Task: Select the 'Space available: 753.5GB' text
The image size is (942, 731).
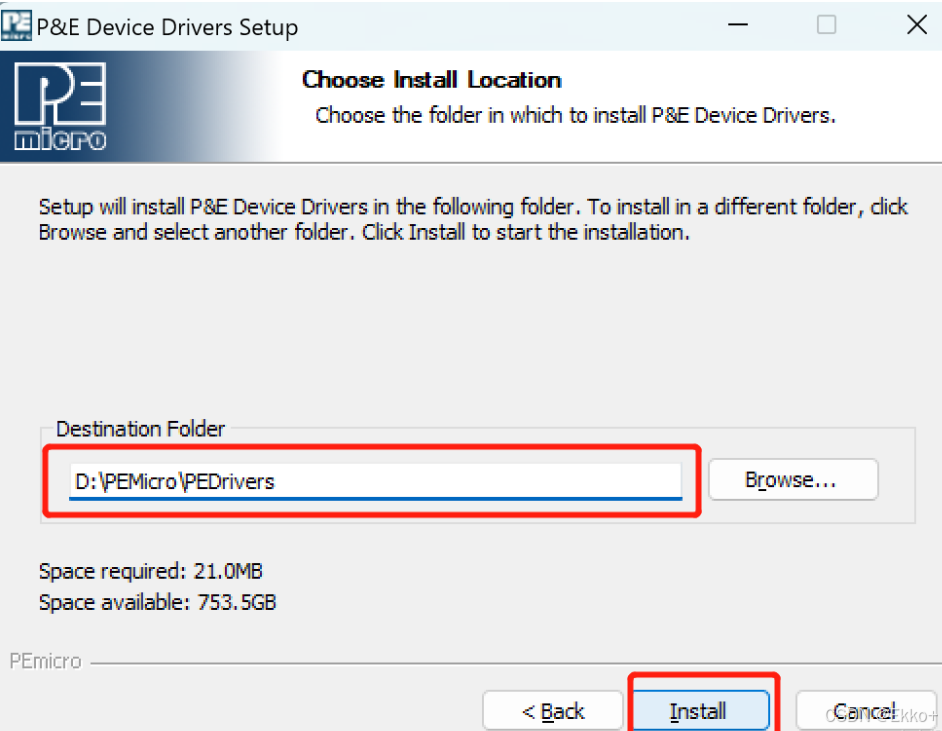Action: point(157,602)
